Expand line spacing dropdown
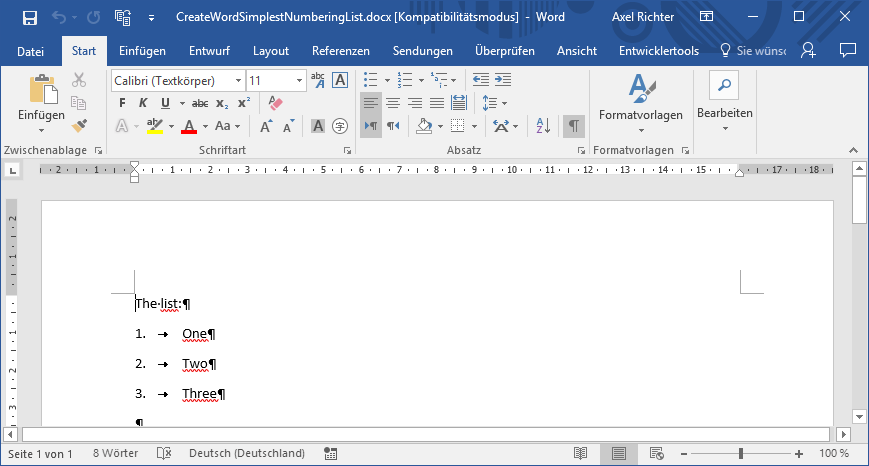Screen dimensions: 869x466 pos(504,103)
